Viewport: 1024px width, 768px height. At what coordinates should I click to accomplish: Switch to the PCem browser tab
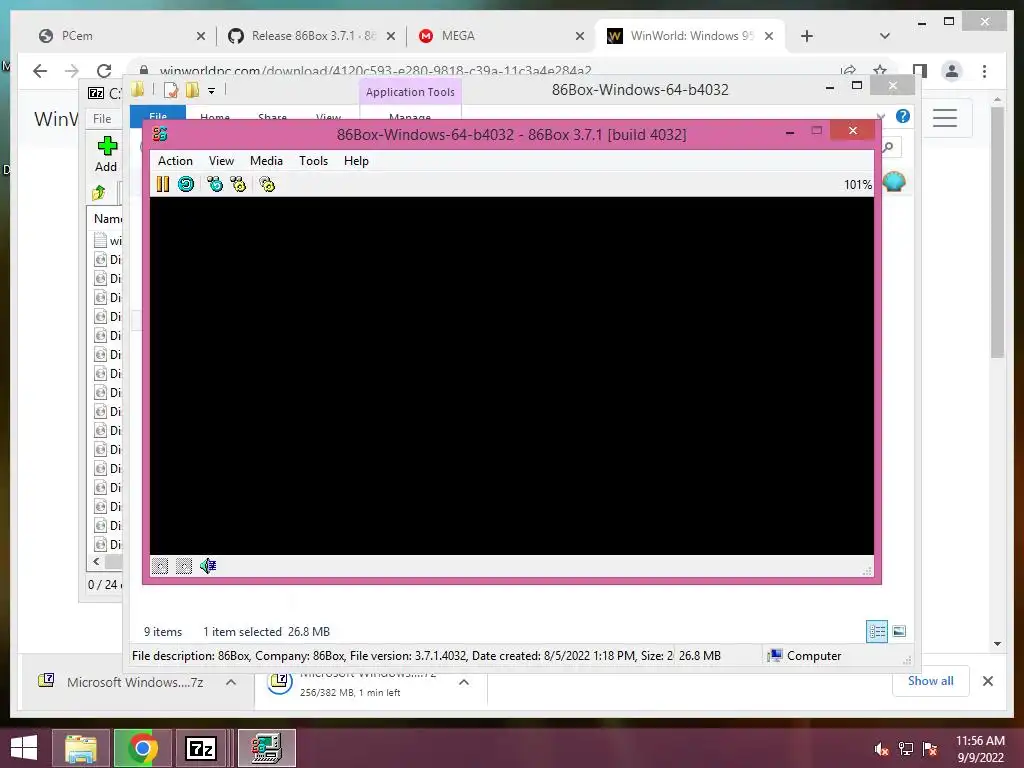tap(121, 36)
